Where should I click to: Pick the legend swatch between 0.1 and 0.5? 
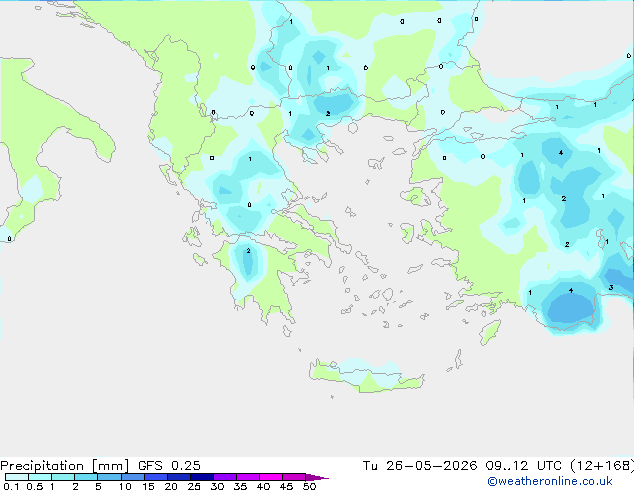(x=17, y=477)
